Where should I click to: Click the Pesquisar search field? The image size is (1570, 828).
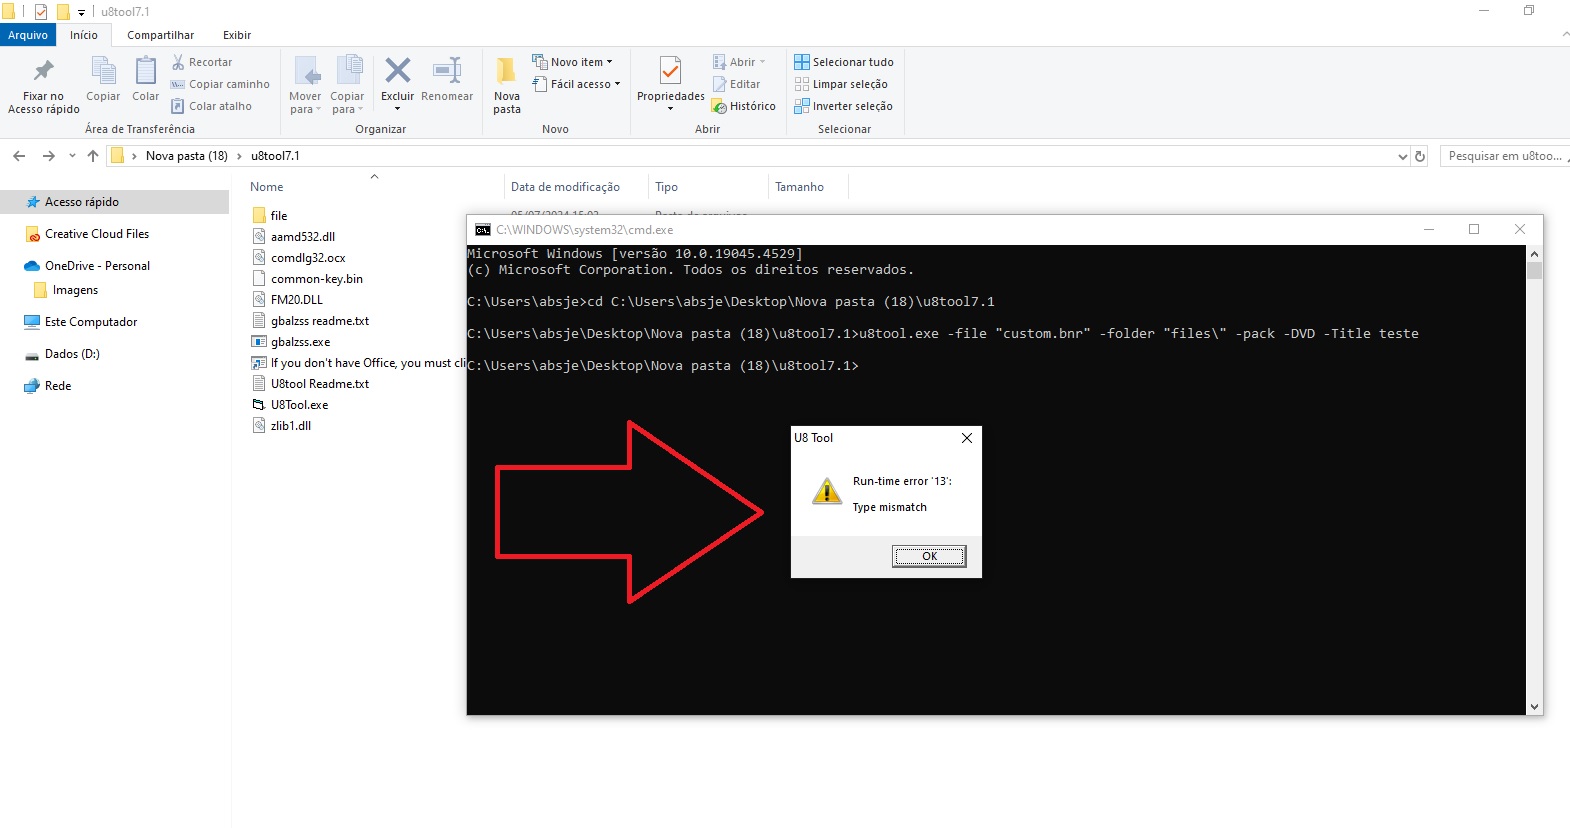point(1505,156)
